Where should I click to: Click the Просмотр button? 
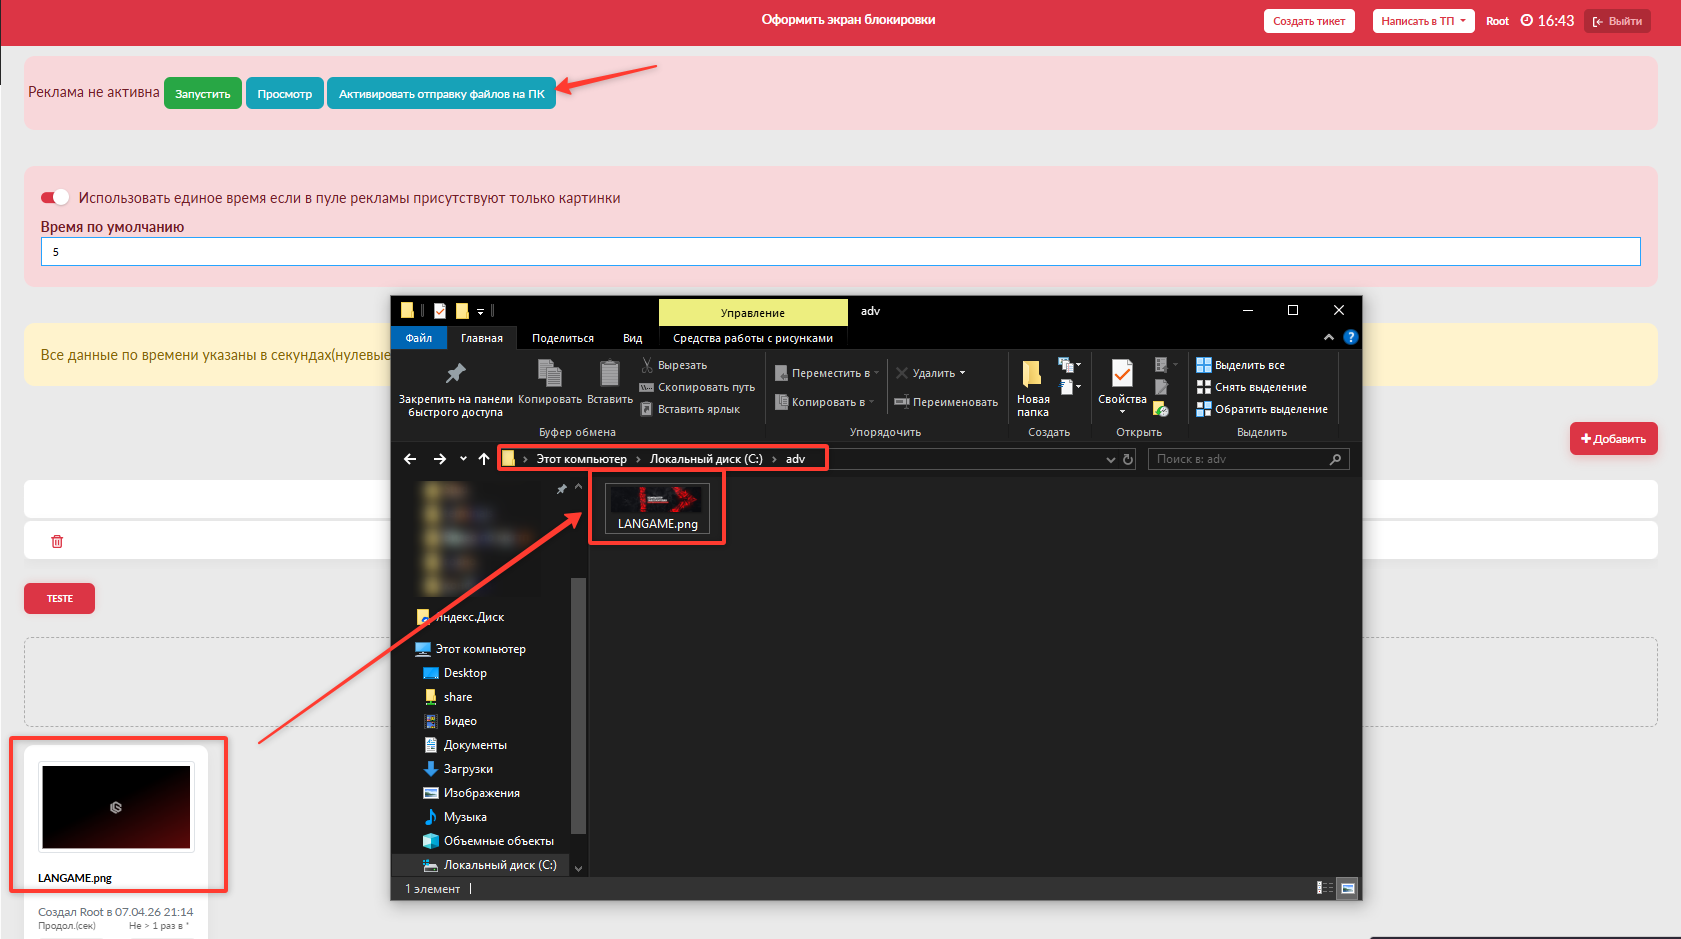(285, 93)
